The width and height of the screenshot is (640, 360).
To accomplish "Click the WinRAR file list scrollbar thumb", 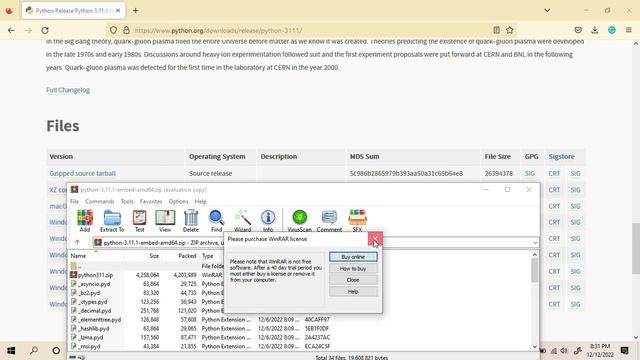I will (534, 270).
